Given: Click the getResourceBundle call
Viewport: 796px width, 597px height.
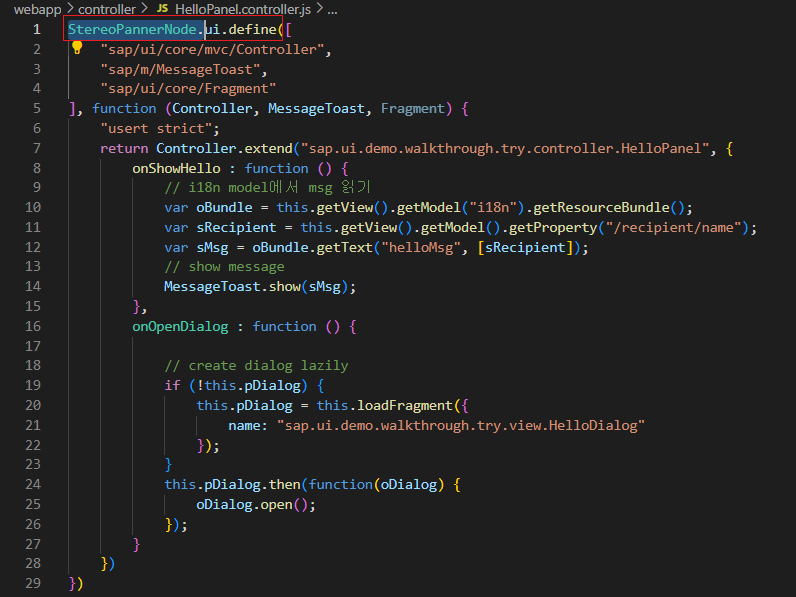Looking at the screenshot, I should pos(601,208).
